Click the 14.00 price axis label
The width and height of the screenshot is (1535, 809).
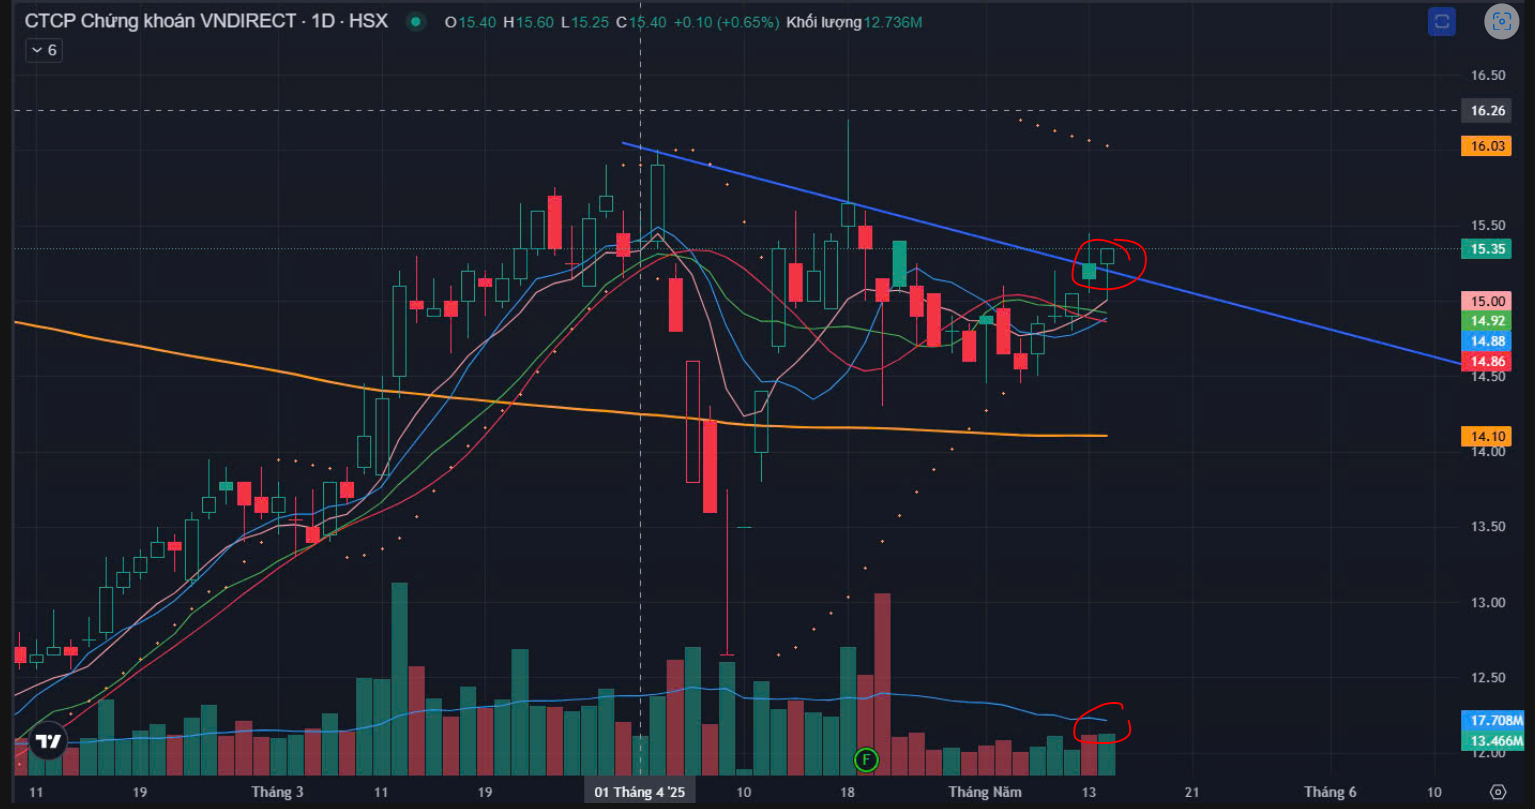pos(1488,452)
